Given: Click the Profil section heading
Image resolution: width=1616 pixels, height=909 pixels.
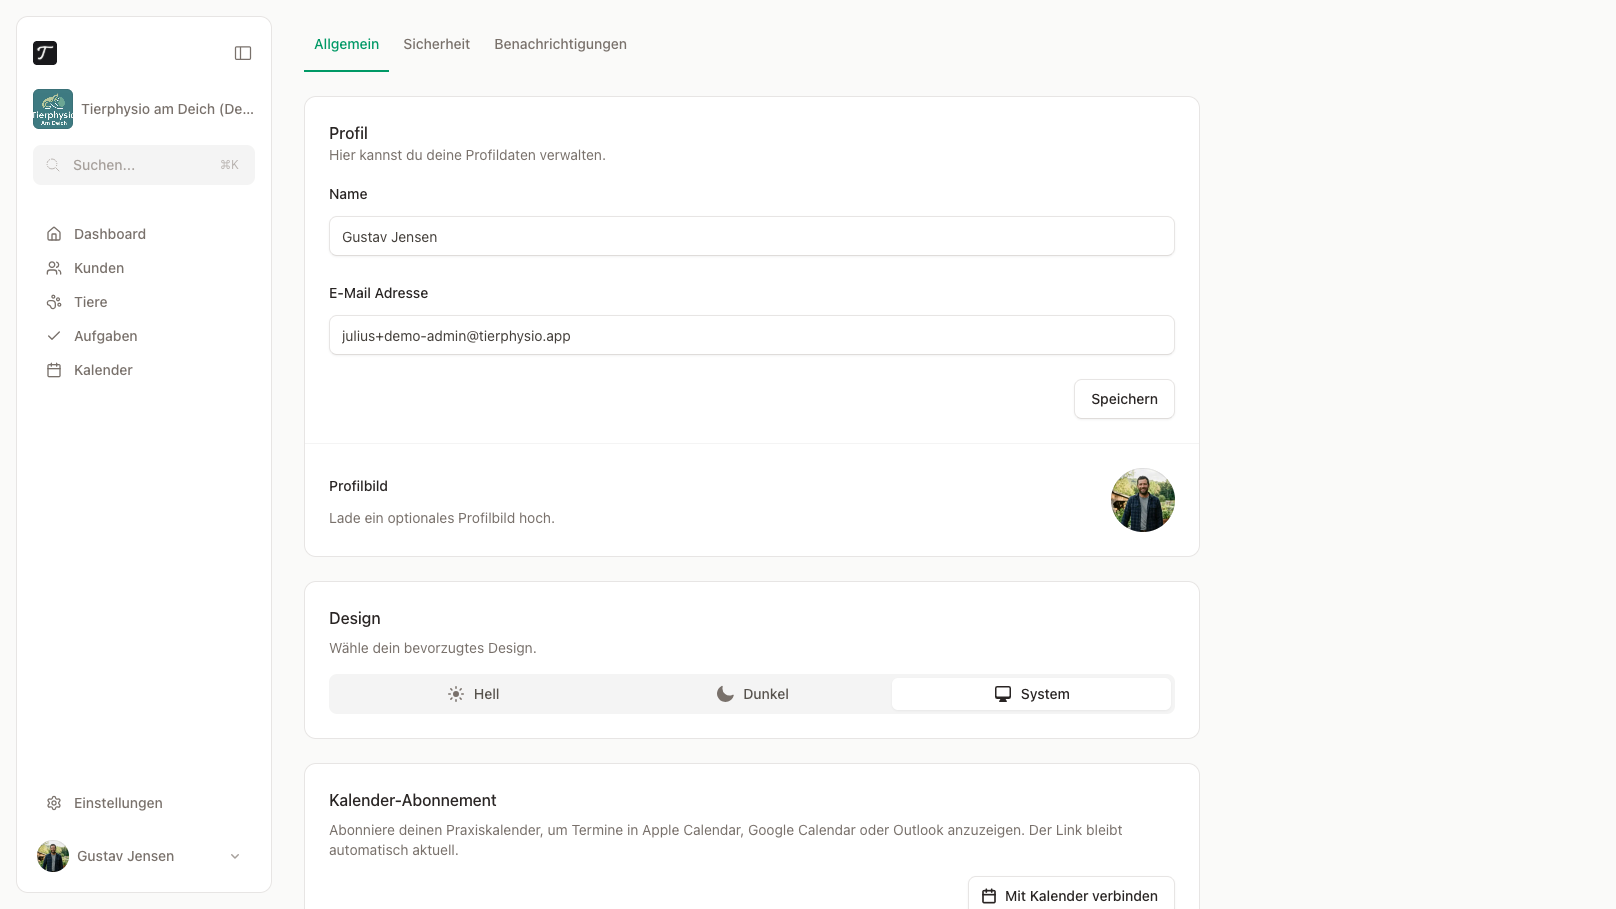Looking at the screenshot, I should [348, 133].
